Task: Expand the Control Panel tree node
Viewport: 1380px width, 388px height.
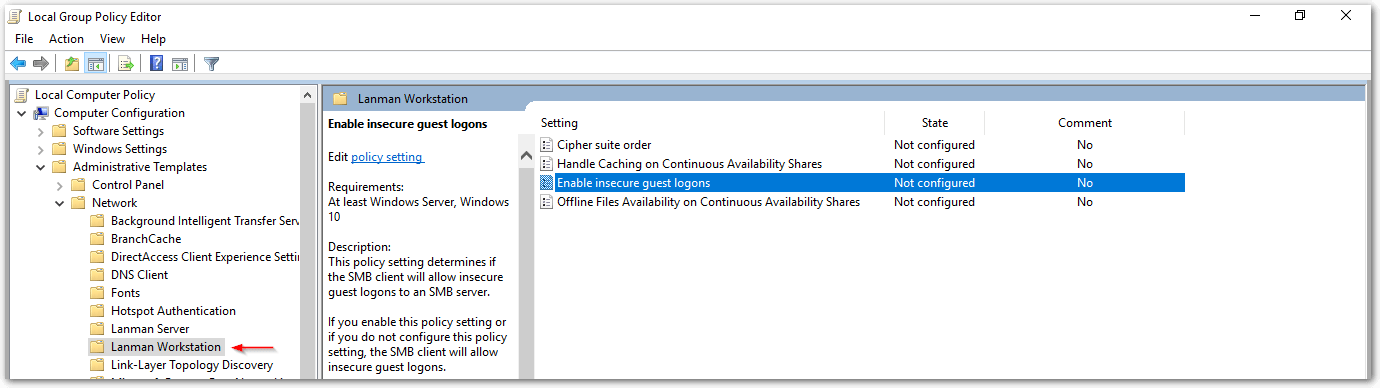Action: pos(60,185)
